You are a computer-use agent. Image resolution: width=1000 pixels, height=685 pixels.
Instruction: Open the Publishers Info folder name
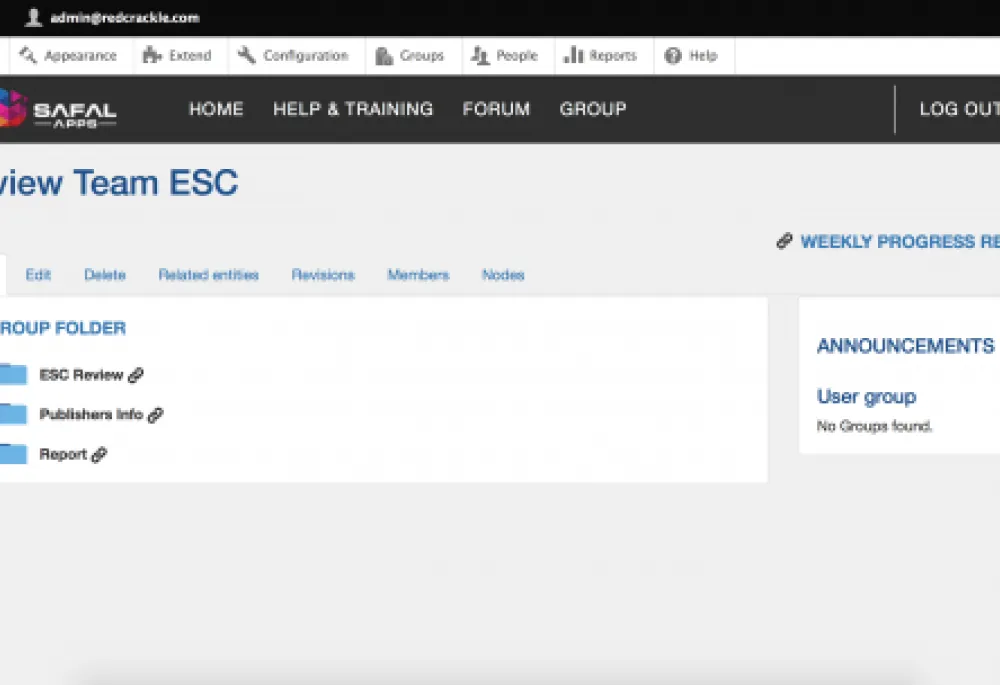[x=91, y=415]
